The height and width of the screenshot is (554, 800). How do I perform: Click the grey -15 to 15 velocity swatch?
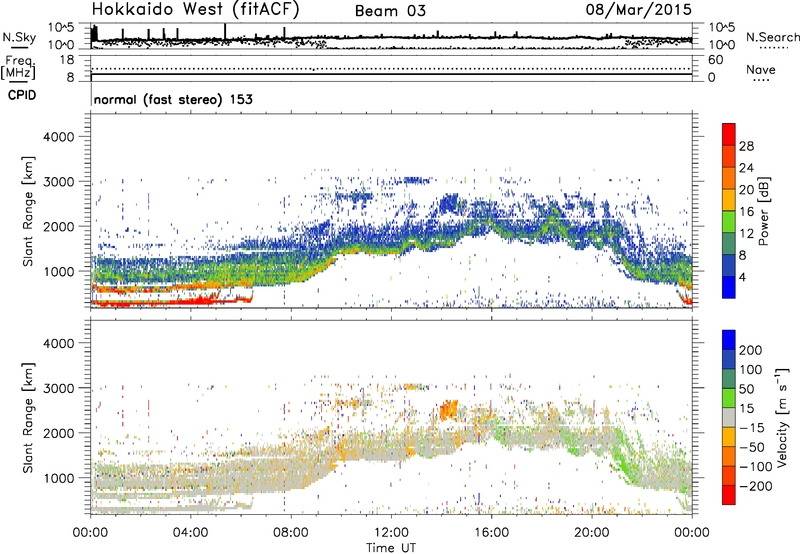click(729, 417)
